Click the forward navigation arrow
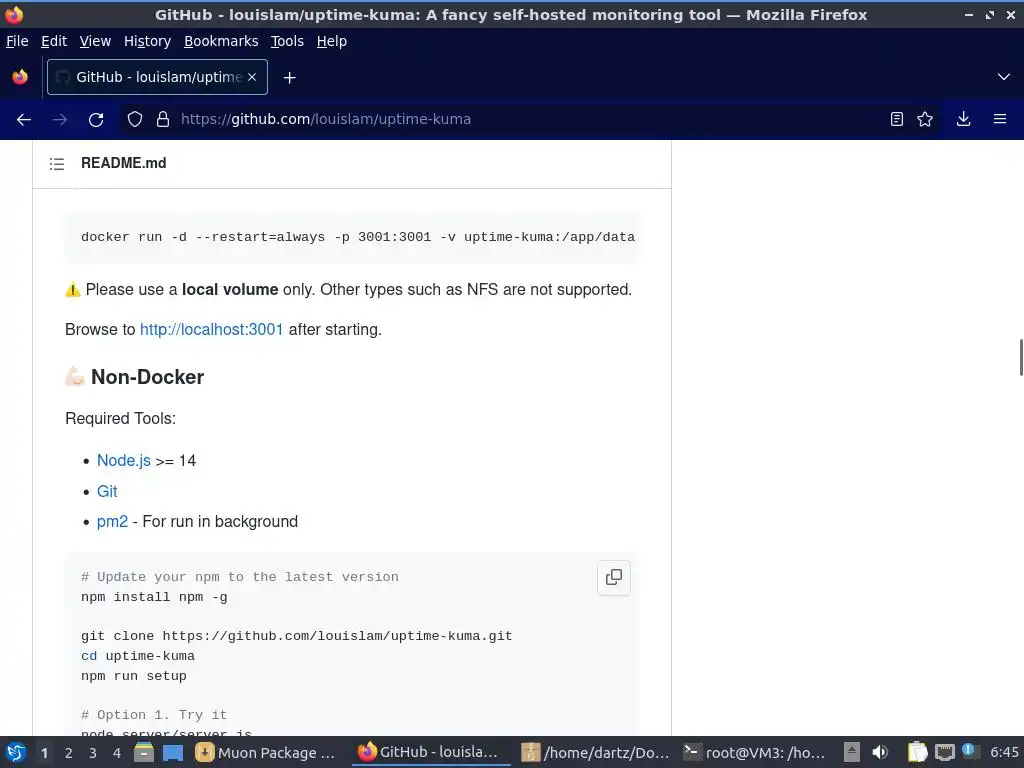1024x768 pixels. point(60,120)
